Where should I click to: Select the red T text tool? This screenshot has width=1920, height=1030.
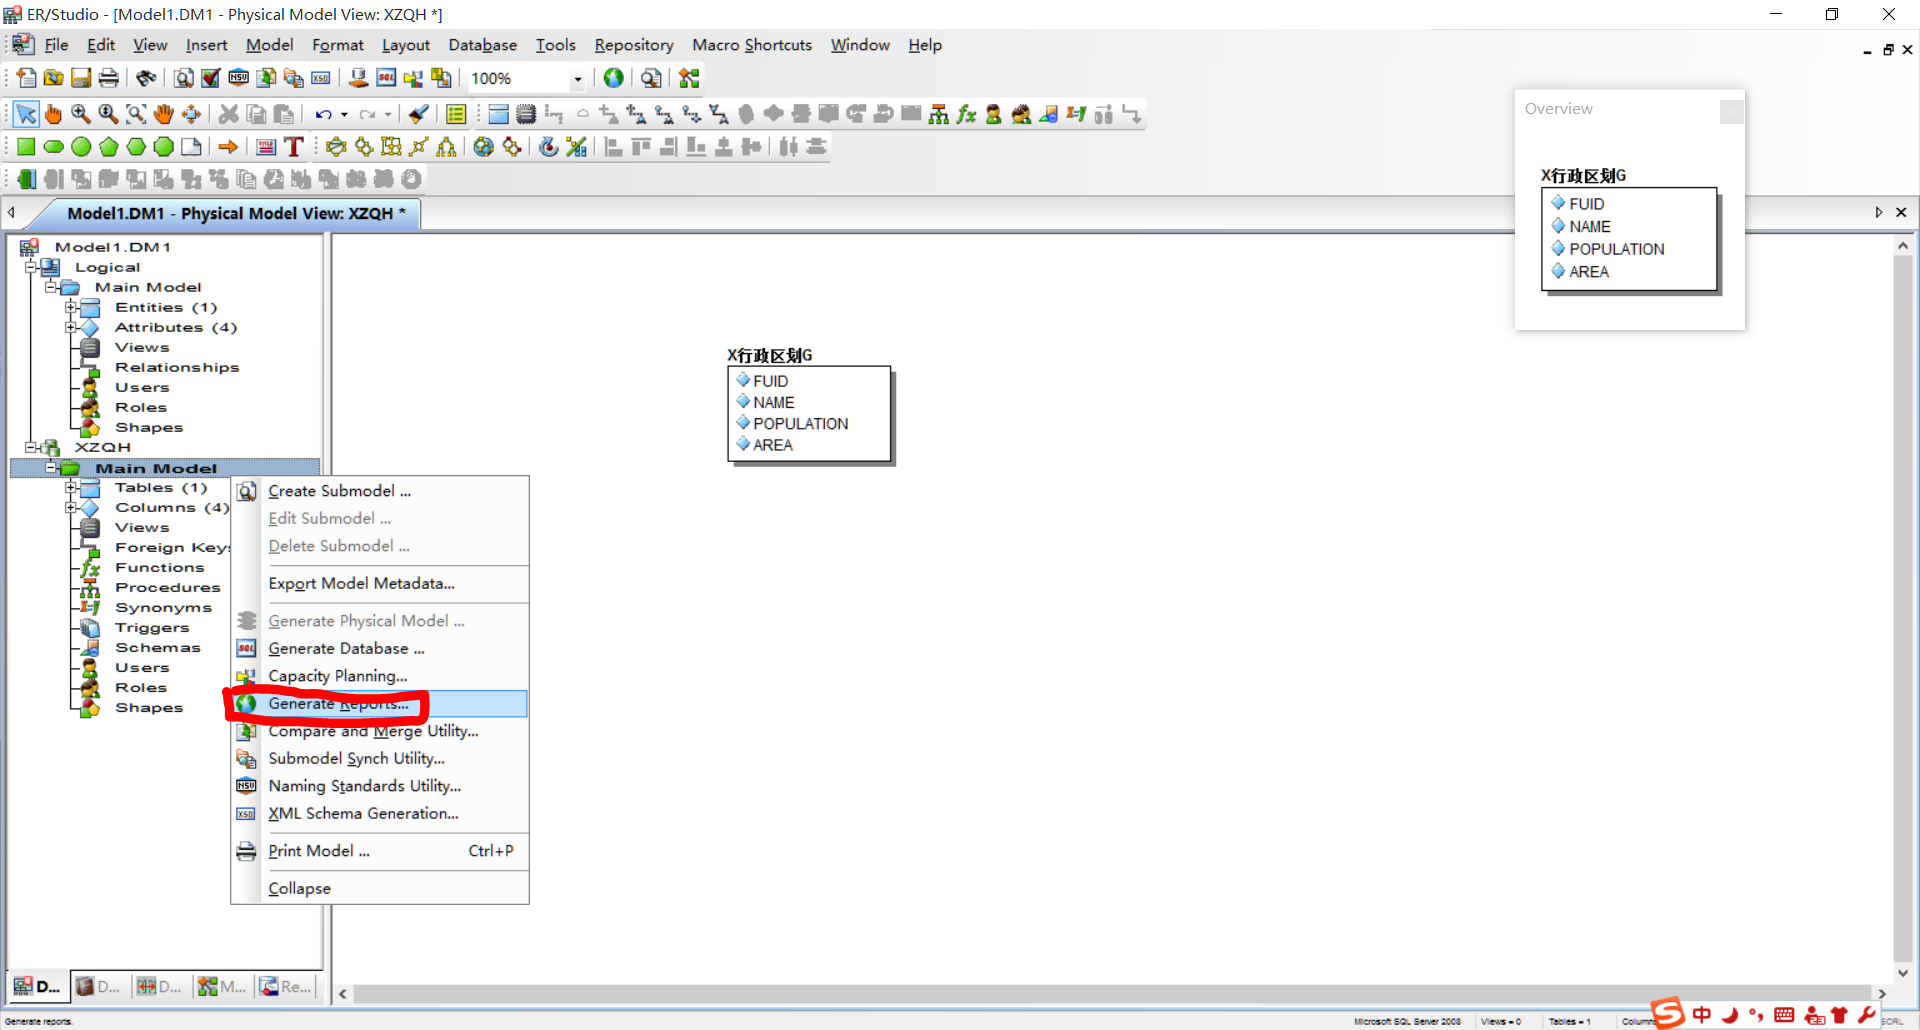pyautogui.click(x=294, y=147)
